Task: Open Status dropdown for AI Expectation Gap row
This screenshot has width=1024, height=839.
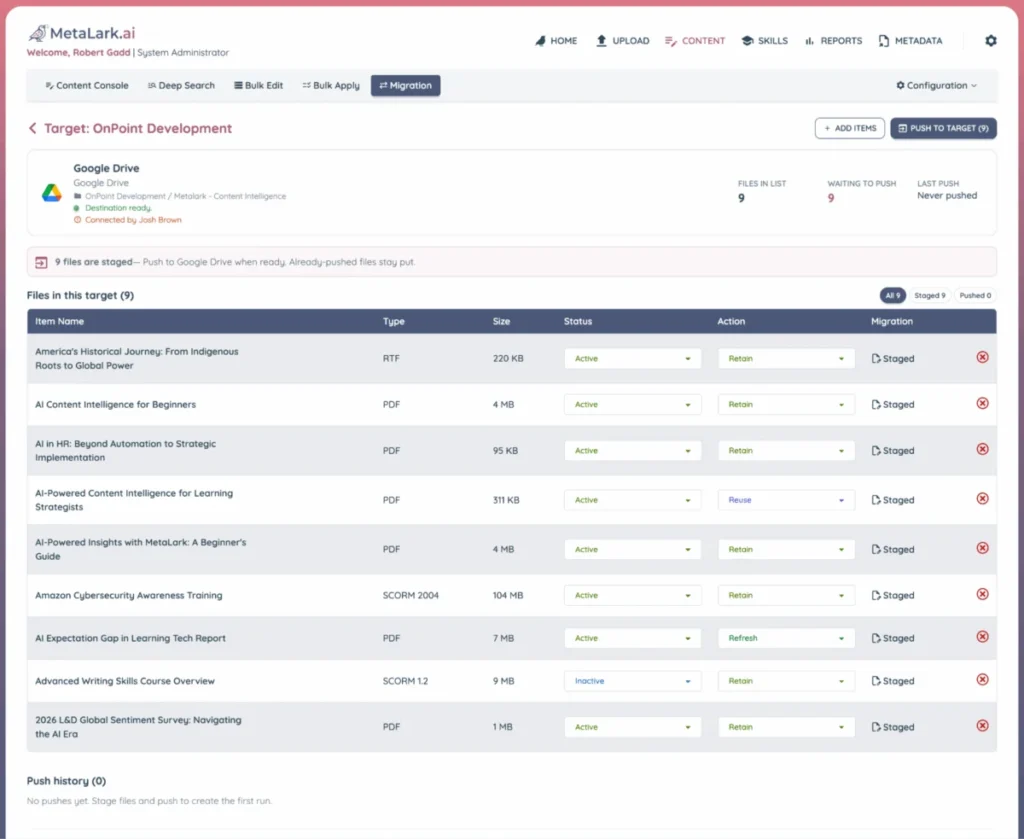Action: (x=632, y=638)
